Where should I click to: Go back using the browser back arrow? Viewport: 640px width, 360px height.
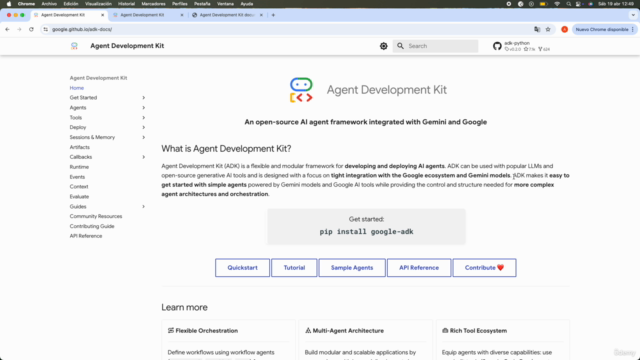point(7,29)
